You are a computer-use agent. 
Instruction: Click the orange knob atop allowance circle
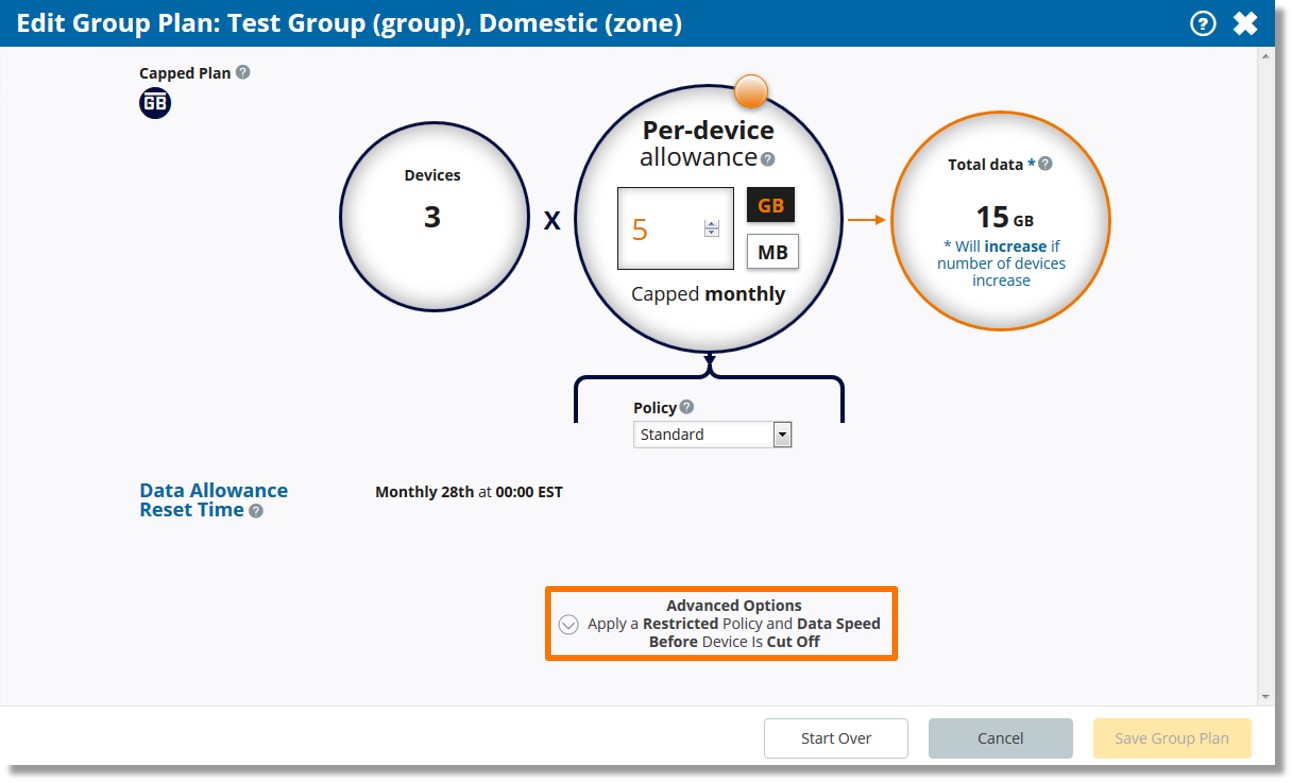751,91
